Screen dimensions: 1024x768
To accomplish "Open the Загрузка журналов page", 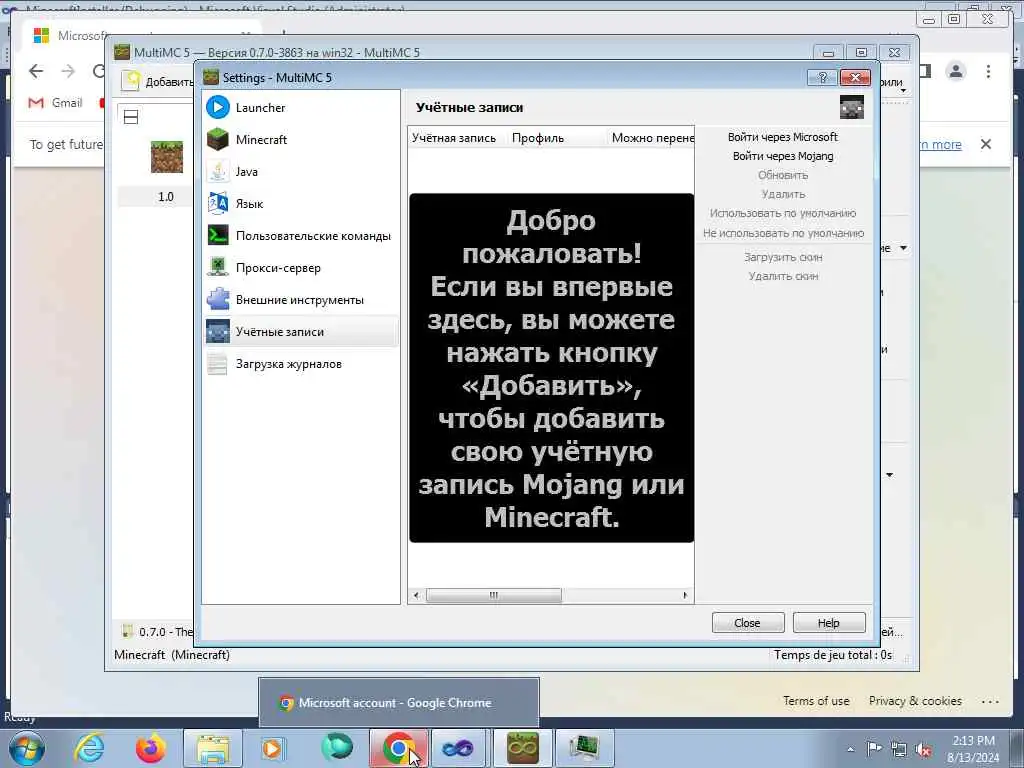I will 300,363.
